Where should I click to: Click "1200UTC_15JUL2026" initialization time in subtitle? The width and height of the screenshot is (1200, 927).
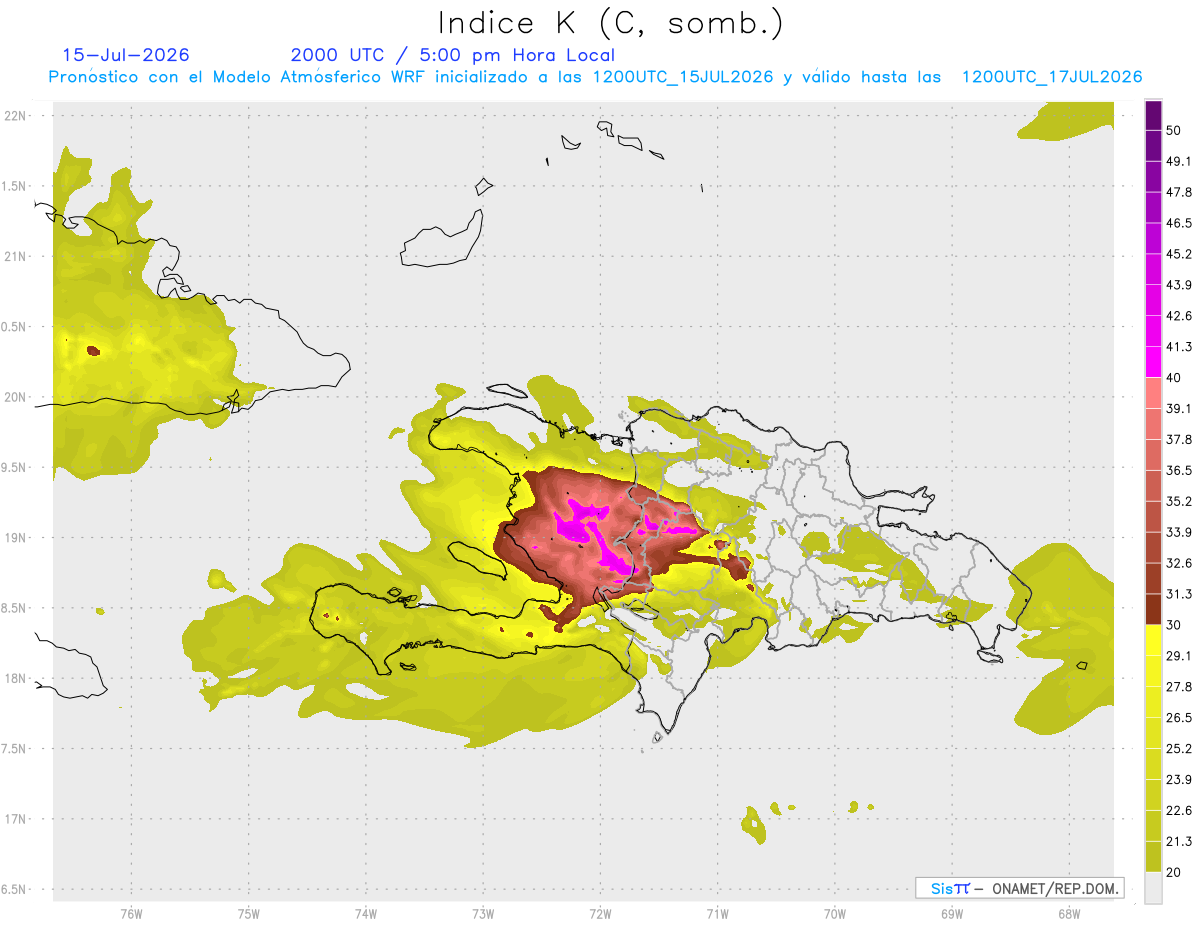coord(683,77)
